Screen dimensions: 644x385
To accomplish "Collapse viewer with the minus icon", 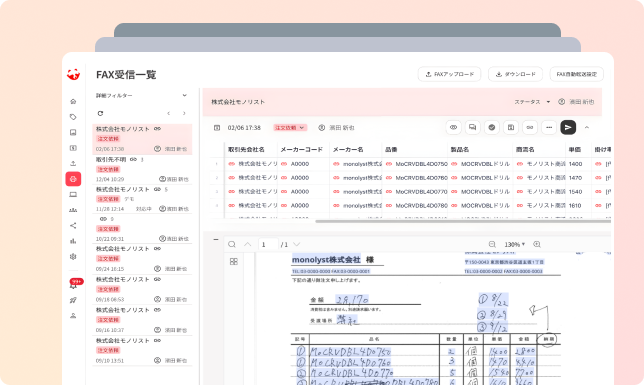I will (x=216, y=240).
